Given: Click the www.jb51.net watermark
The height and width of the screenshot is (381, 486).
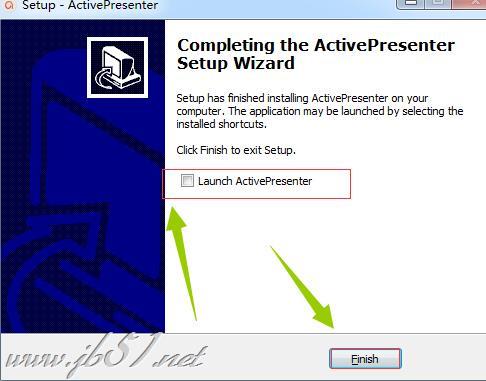Looking at the screenshot, I should [x=105, y=356].
